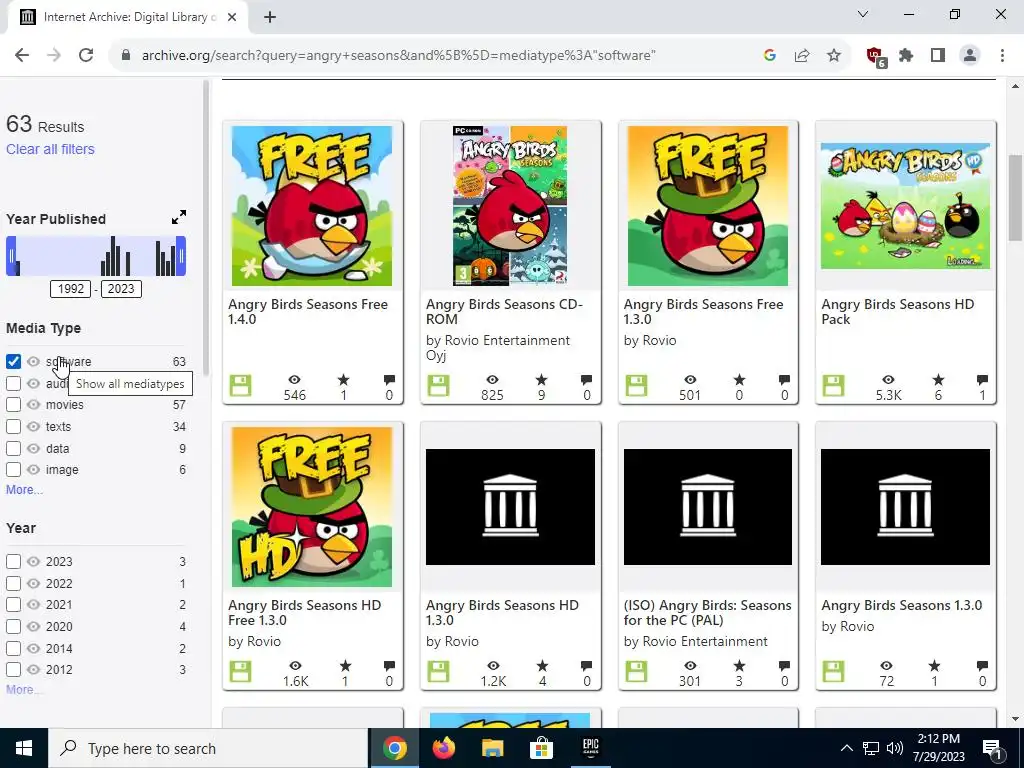
Task: Expand the Year Published histogram
Action: tap(179, 217)
